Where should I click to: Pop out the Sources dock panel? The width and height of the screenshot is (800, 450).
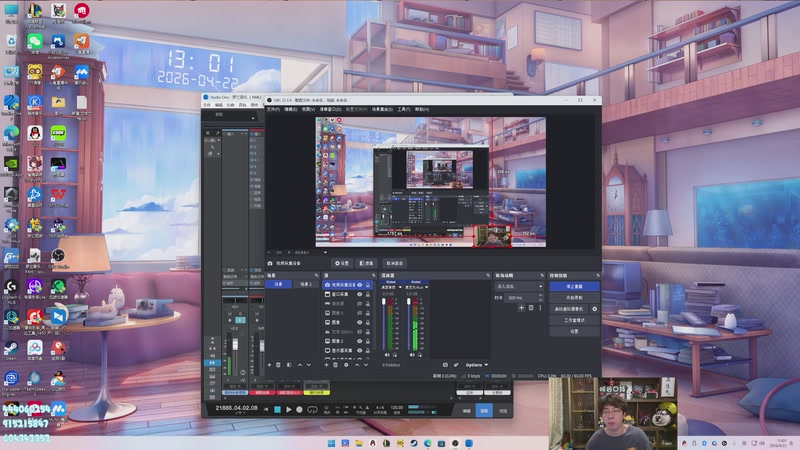pyautogui.click(x=373, y=276)
